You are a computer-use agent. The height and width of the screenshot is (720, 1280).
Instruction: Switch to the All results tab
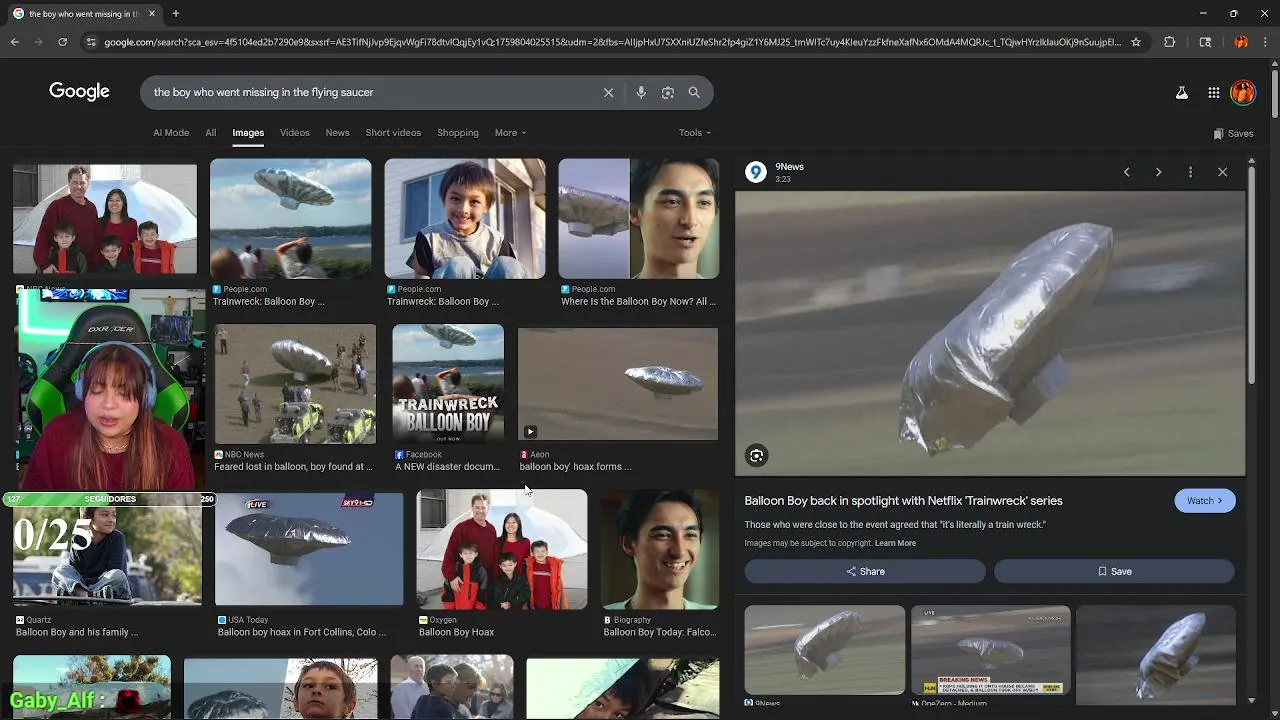pyautogui.click(x=210, y=133)
